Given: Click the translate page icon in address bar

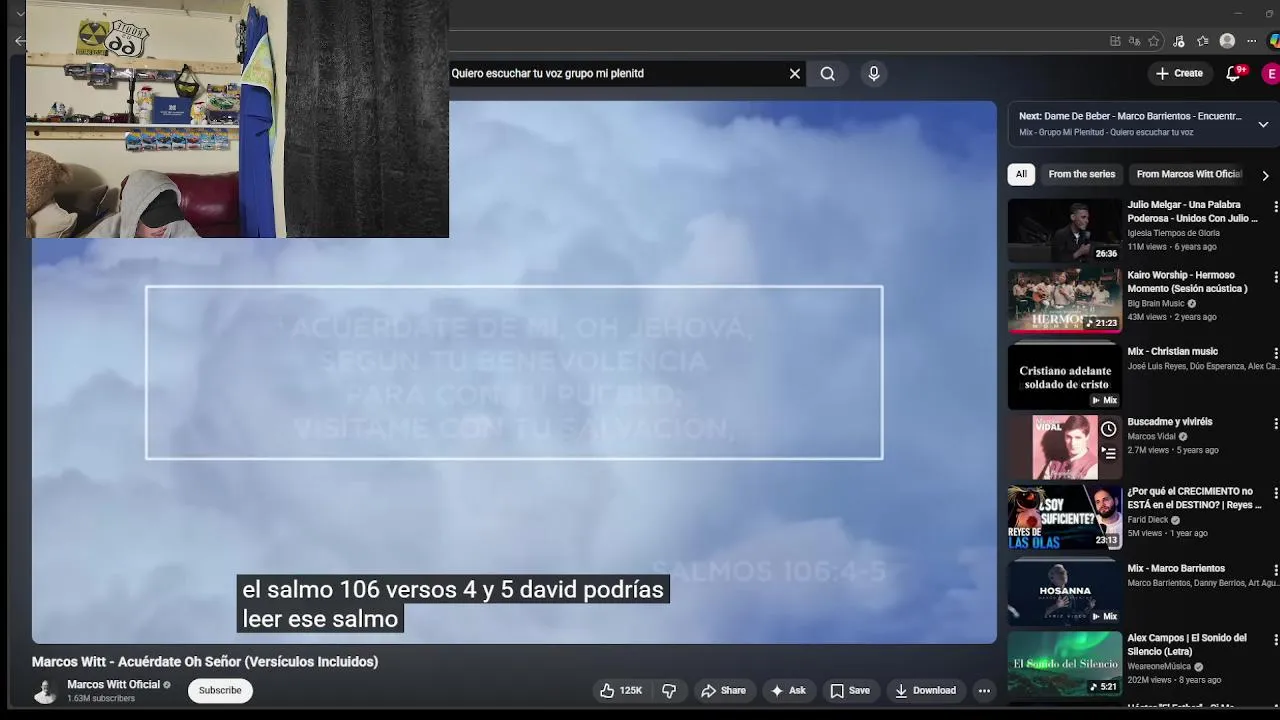Looking at the screenshot, I should click(1134, 41).
